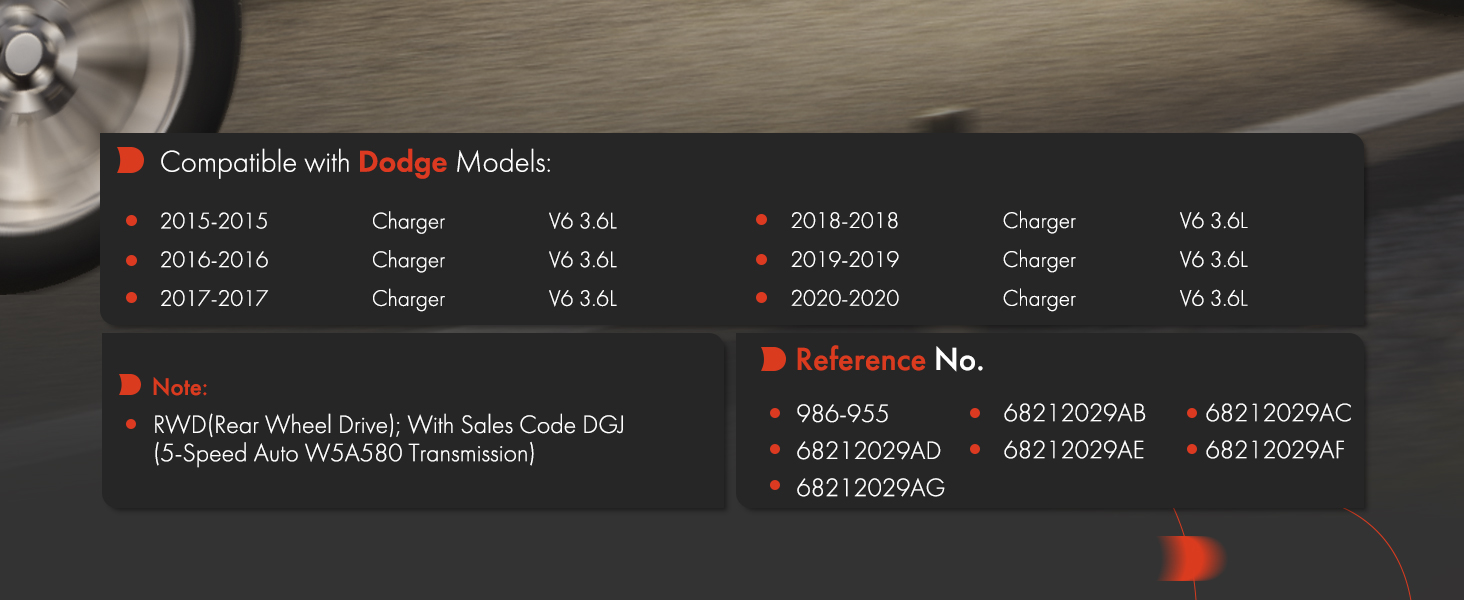Select the 2020-2020 year range
The height and width of the screenshot is (600, 1464).
pos(845,298)
